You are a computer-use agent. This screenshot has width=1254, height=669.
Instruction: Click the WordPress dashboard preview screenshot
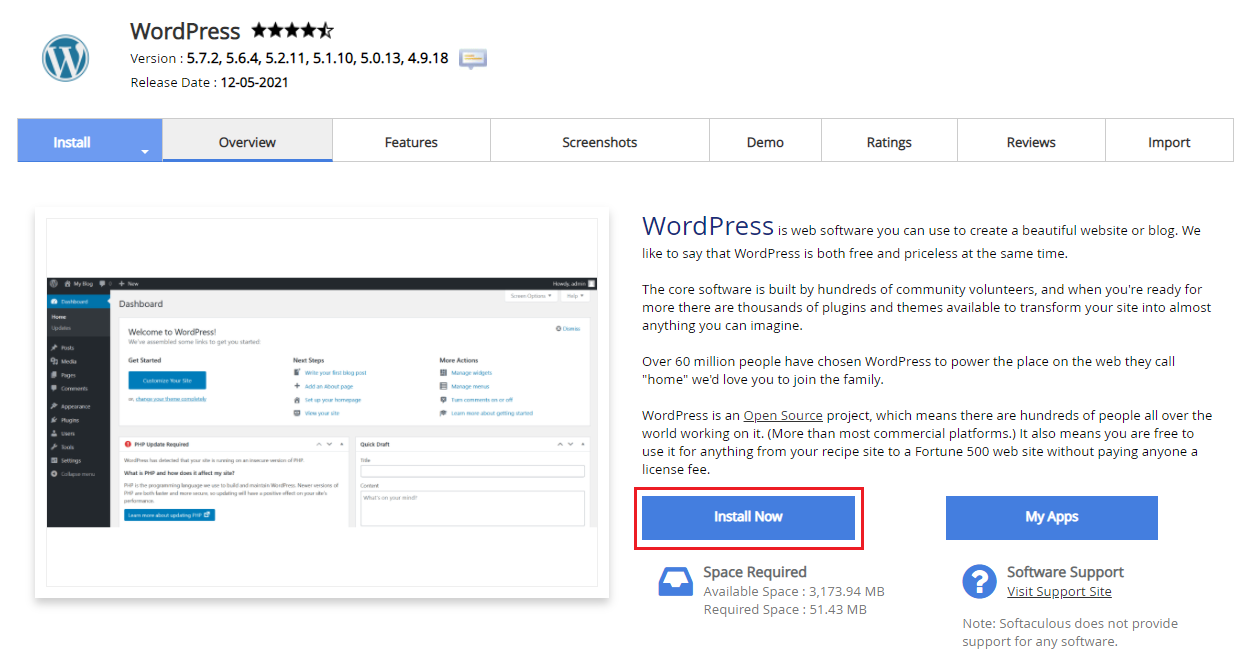[x=321, y=402]
